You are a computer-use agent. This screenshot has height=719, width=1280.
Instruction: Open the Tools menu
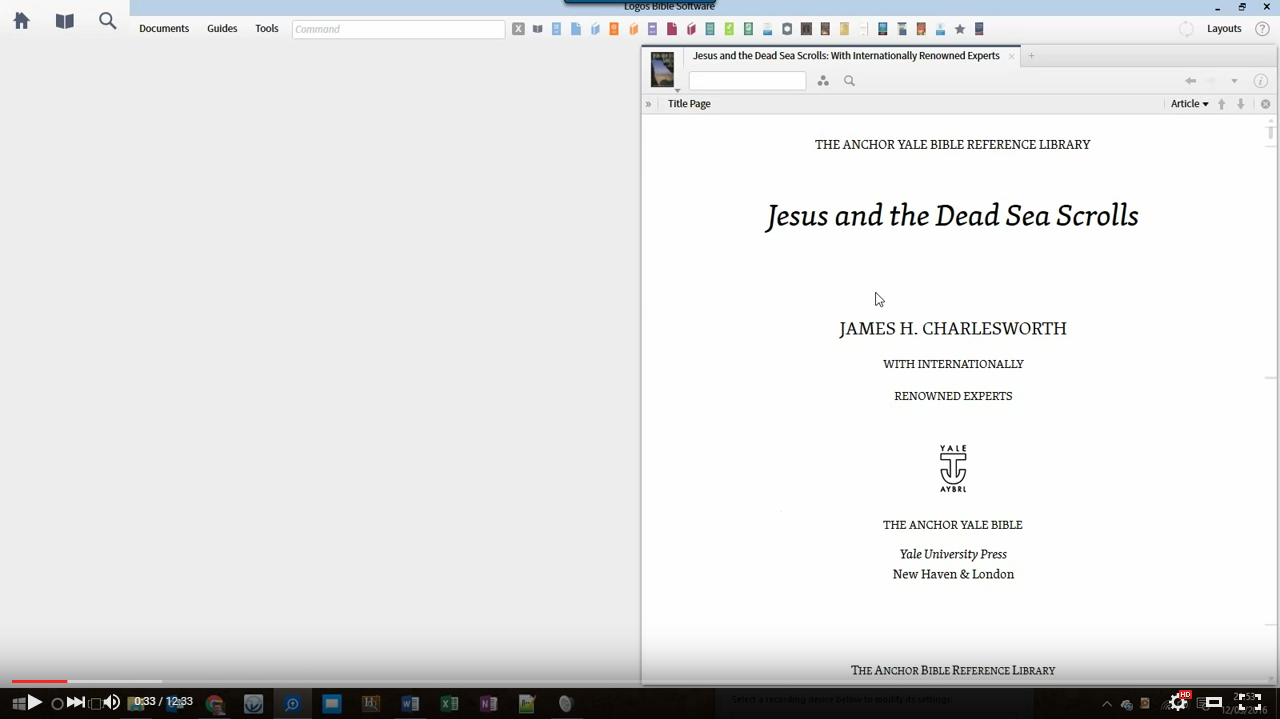267,29
